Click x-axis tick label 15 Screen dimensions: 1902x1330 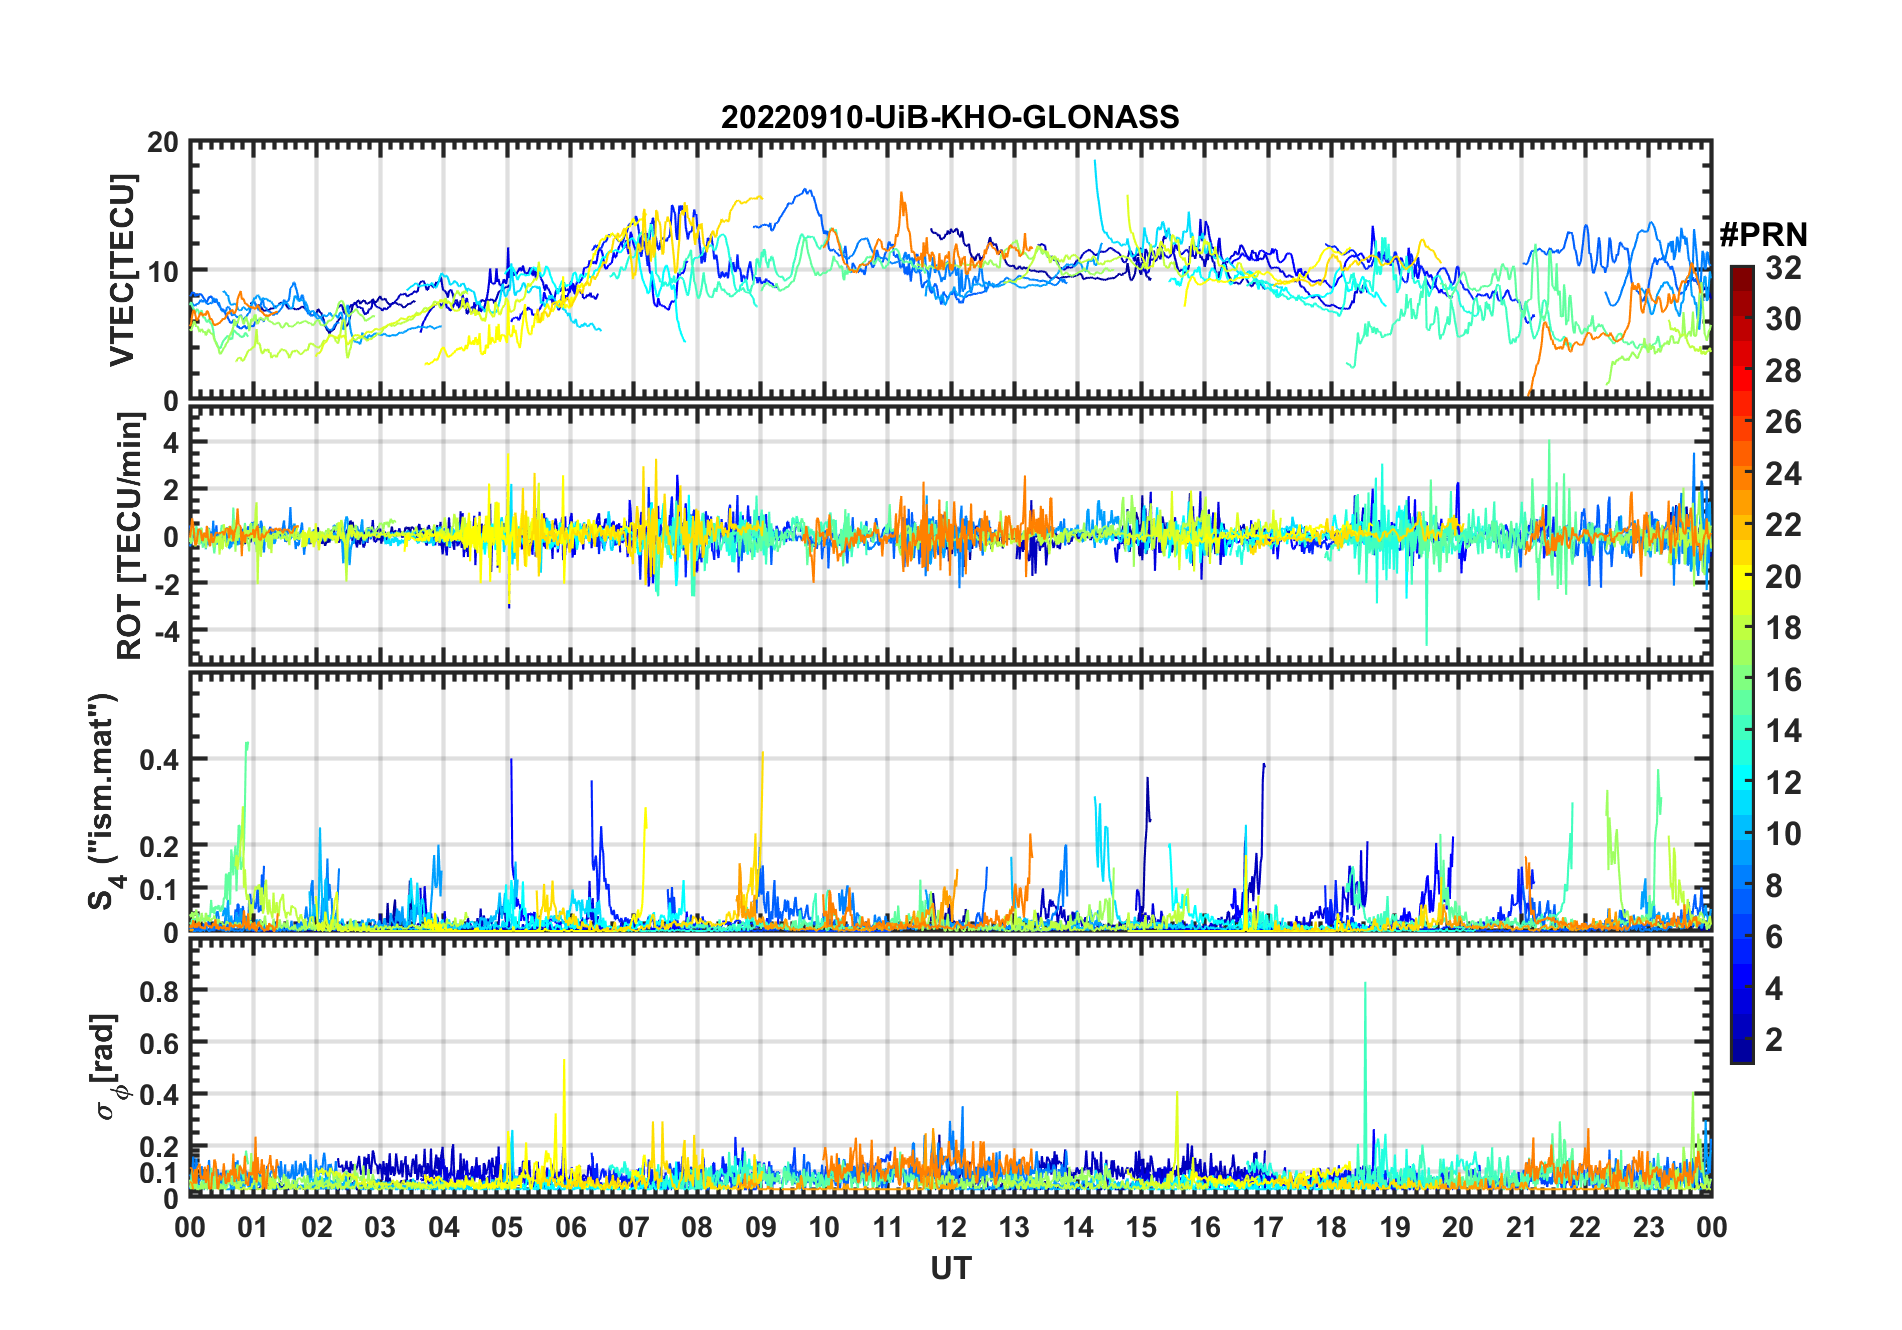pyautogui.click(x=1141, y=1227)
